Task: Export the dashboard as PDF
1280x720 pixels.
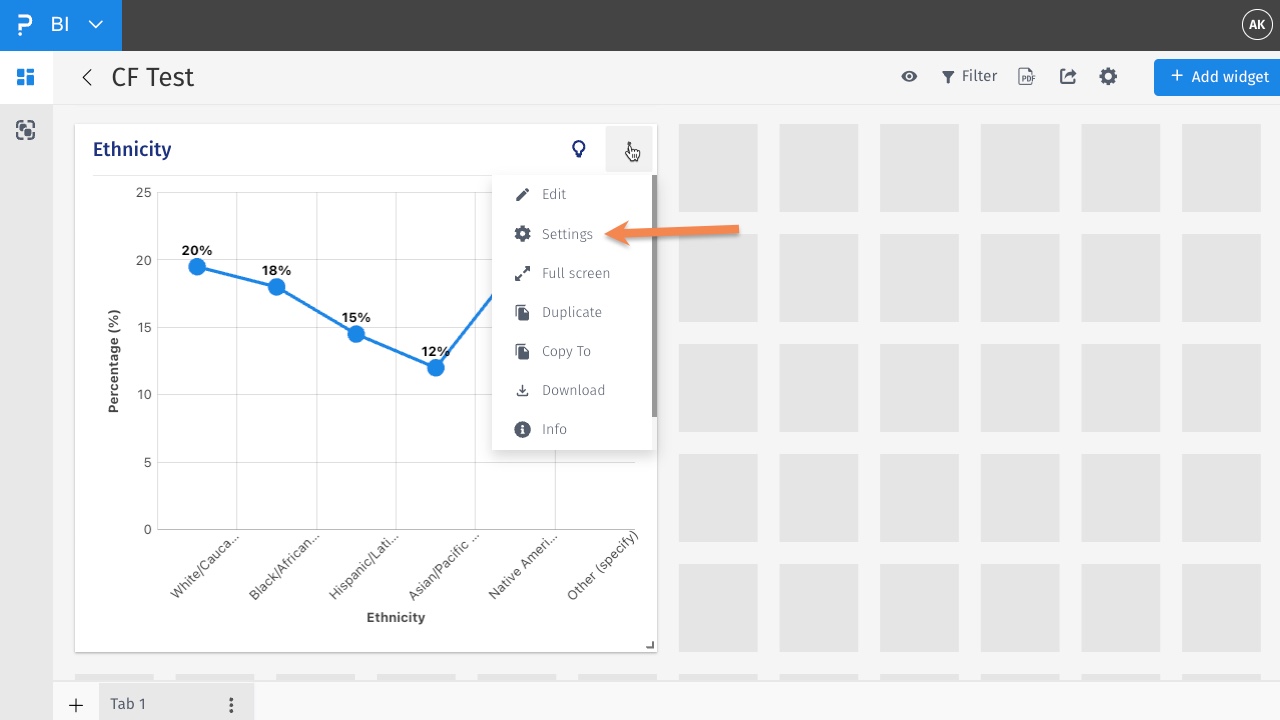Action: [1026, 77]
